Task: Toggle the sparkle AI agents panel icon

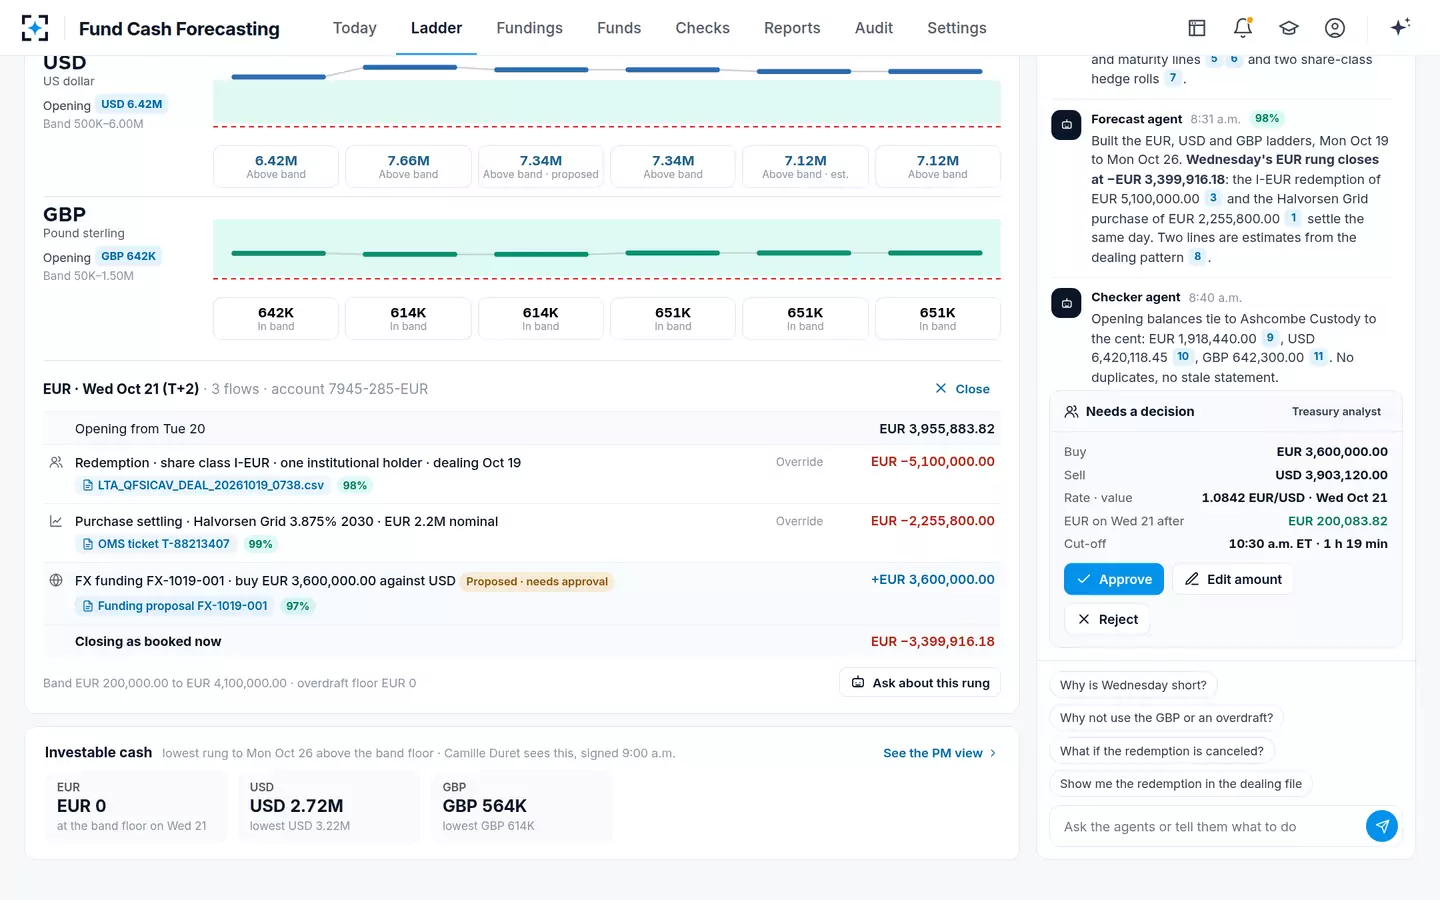Action: tap(1400, 27)
